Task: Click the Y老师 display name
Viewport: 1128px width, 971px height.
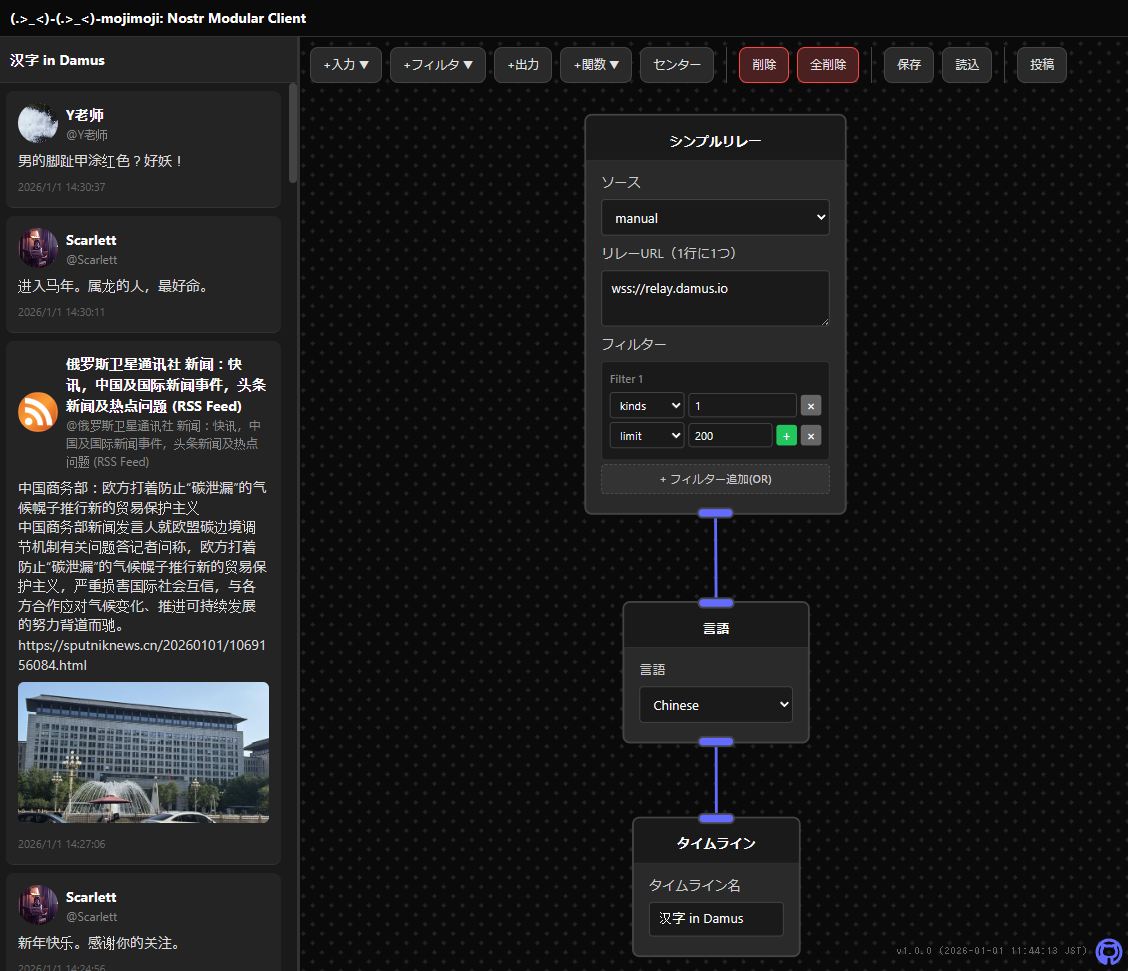Action: pyautogui.click(x=85, y=115)
